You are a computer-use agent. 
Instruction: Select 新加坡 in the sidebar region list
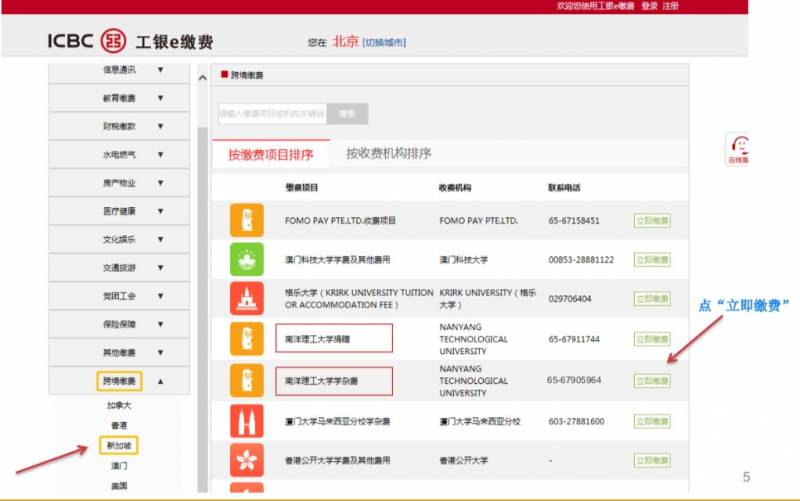click(x=119, y=445)
